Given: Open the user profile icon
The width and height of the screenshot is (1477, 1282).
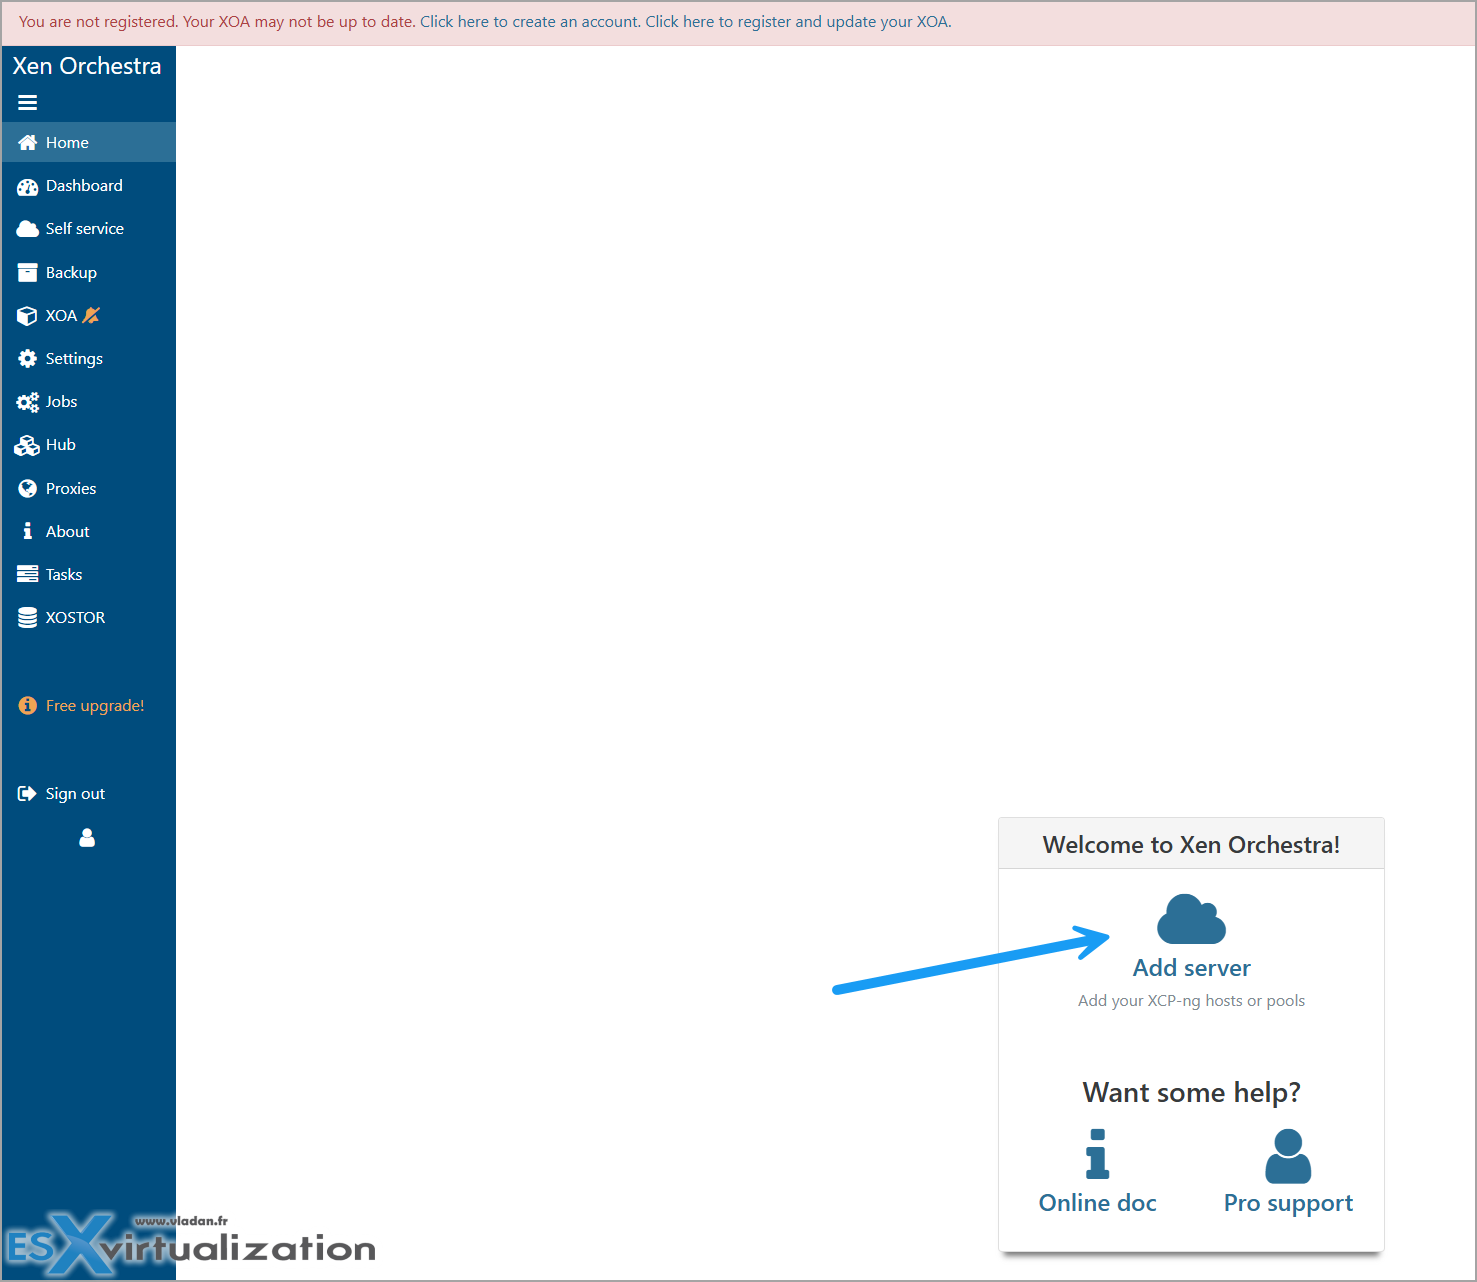Looking at the screenshot, I should point(87,838).
